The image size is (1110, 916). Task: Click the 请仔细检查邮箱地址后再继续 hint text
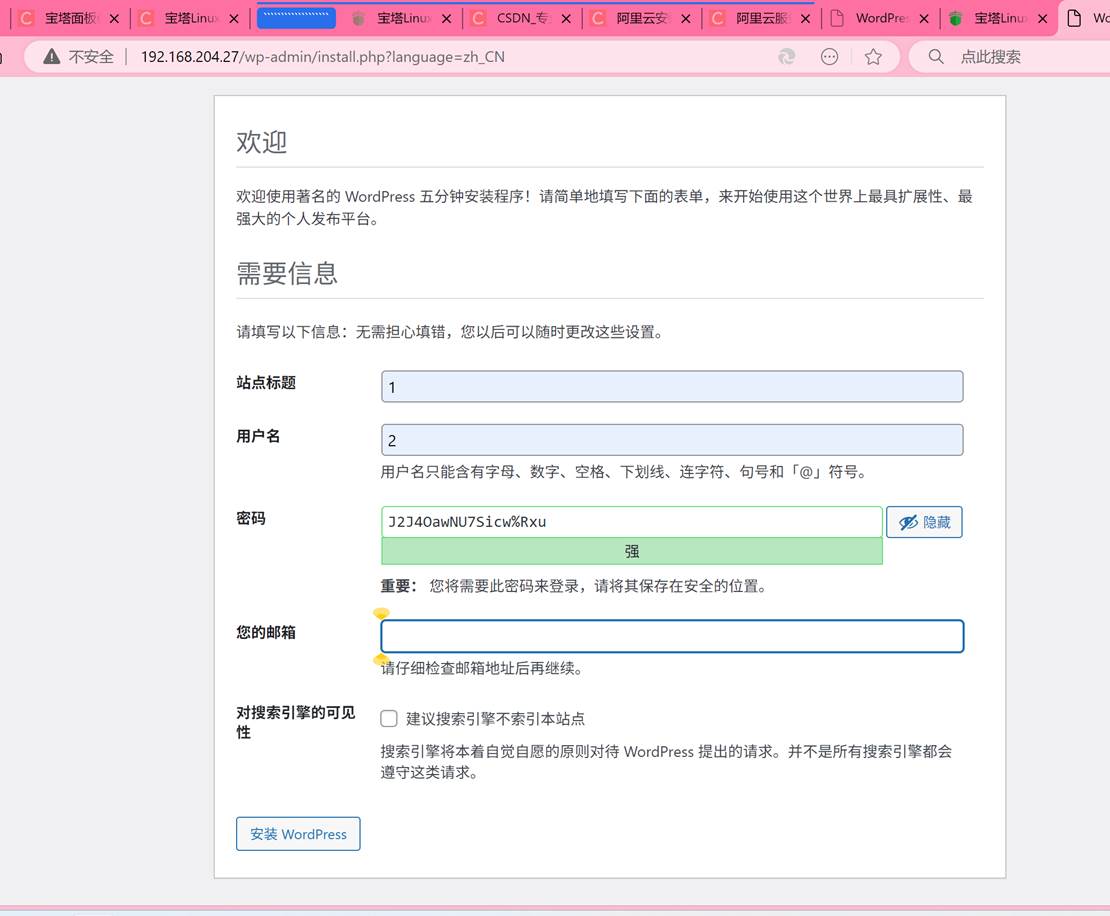[481, 668]
